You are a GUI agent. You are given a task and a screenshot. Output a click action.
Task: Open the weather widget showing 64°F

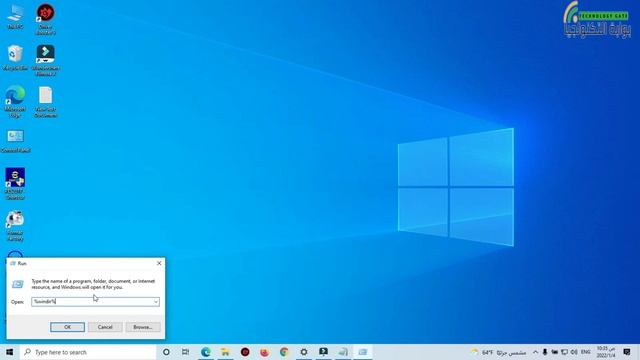pos(498,352)
